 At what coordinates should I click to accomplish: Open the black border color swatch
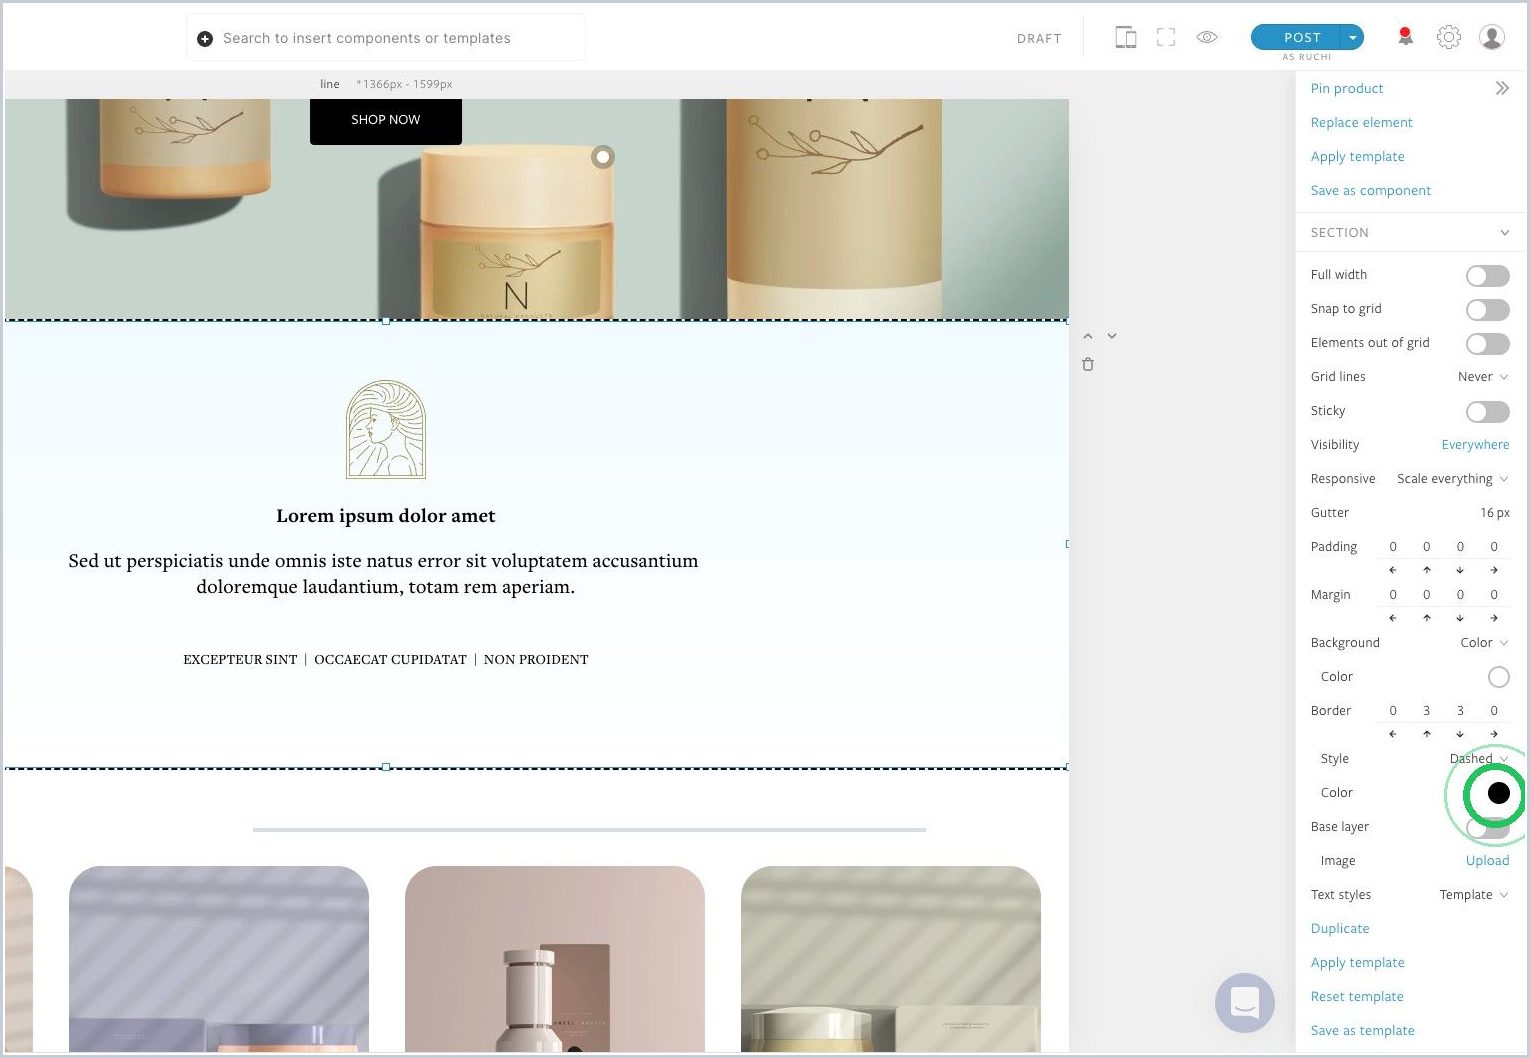[x=1498, y=793]
